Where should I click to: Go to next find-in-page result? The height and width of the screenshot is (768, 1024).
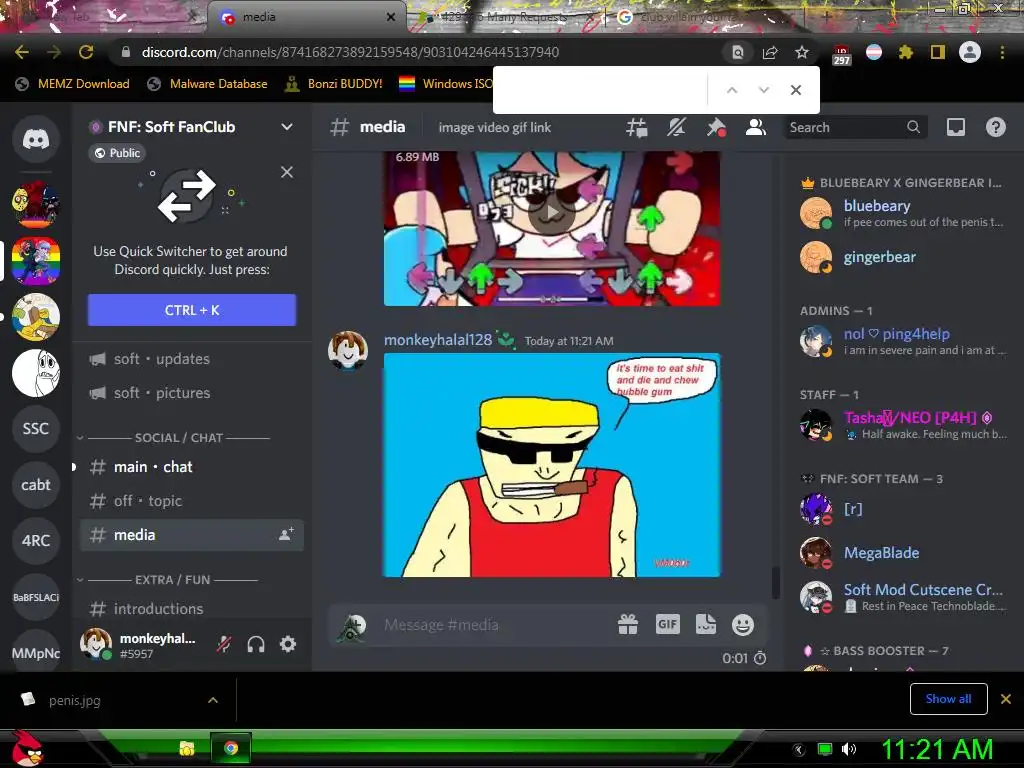tap(763, 90)
